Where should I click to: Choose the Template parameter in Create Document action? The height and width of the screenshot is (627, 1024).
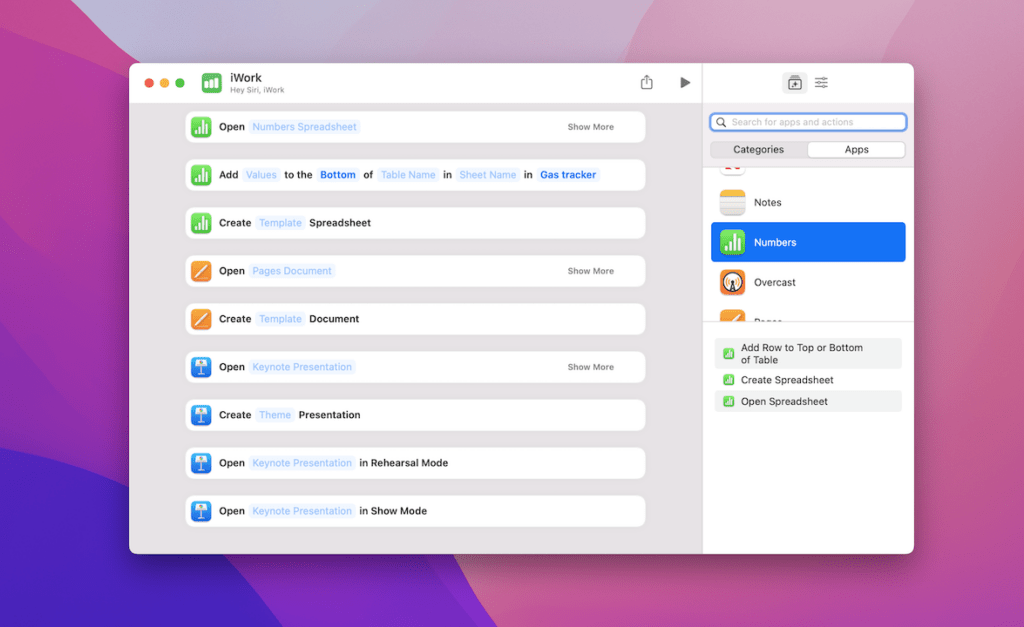[x=280, y=319]
